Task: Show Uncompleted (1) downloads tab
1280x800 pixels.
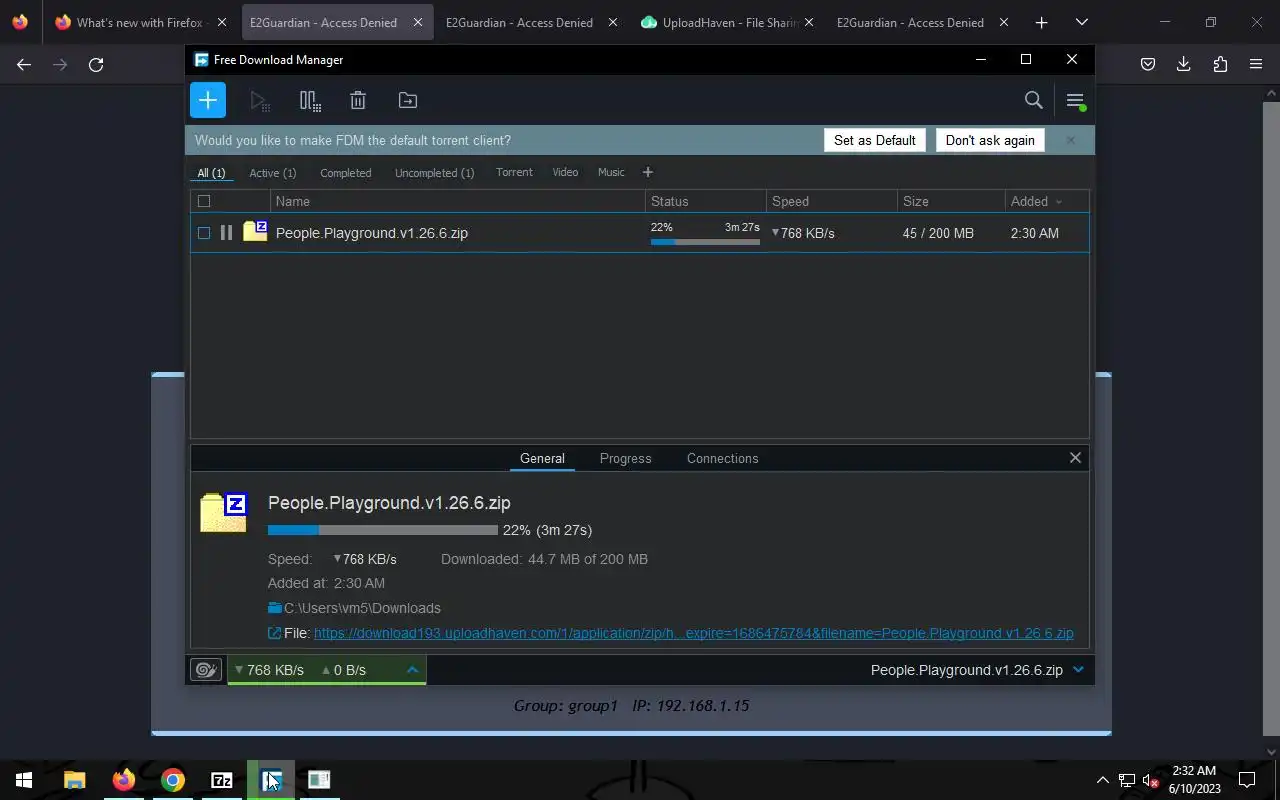Action: (x=434, y=173)
